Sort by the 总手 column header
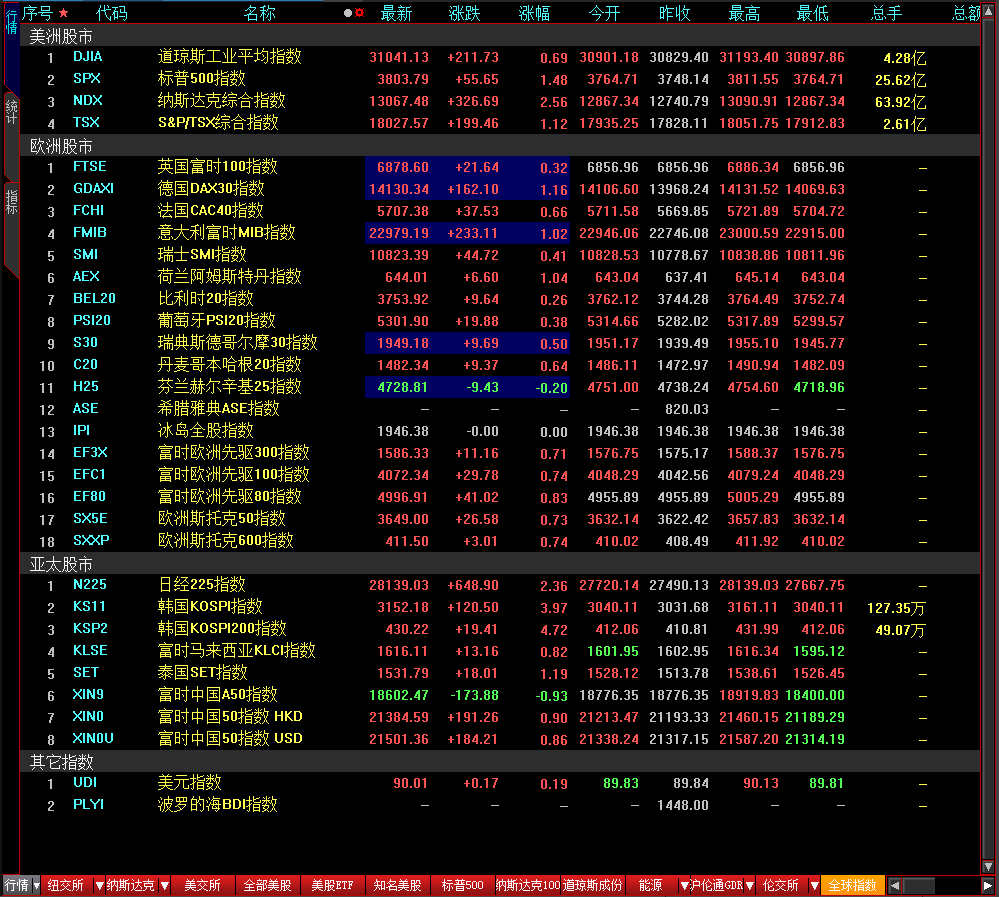This screenshot has height=897, width=999. [886, 13]
